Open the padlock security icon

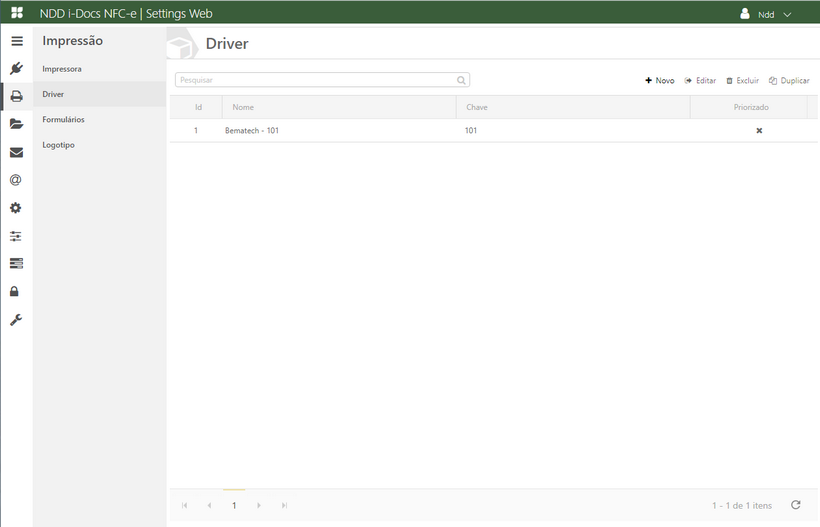point(15,291)
